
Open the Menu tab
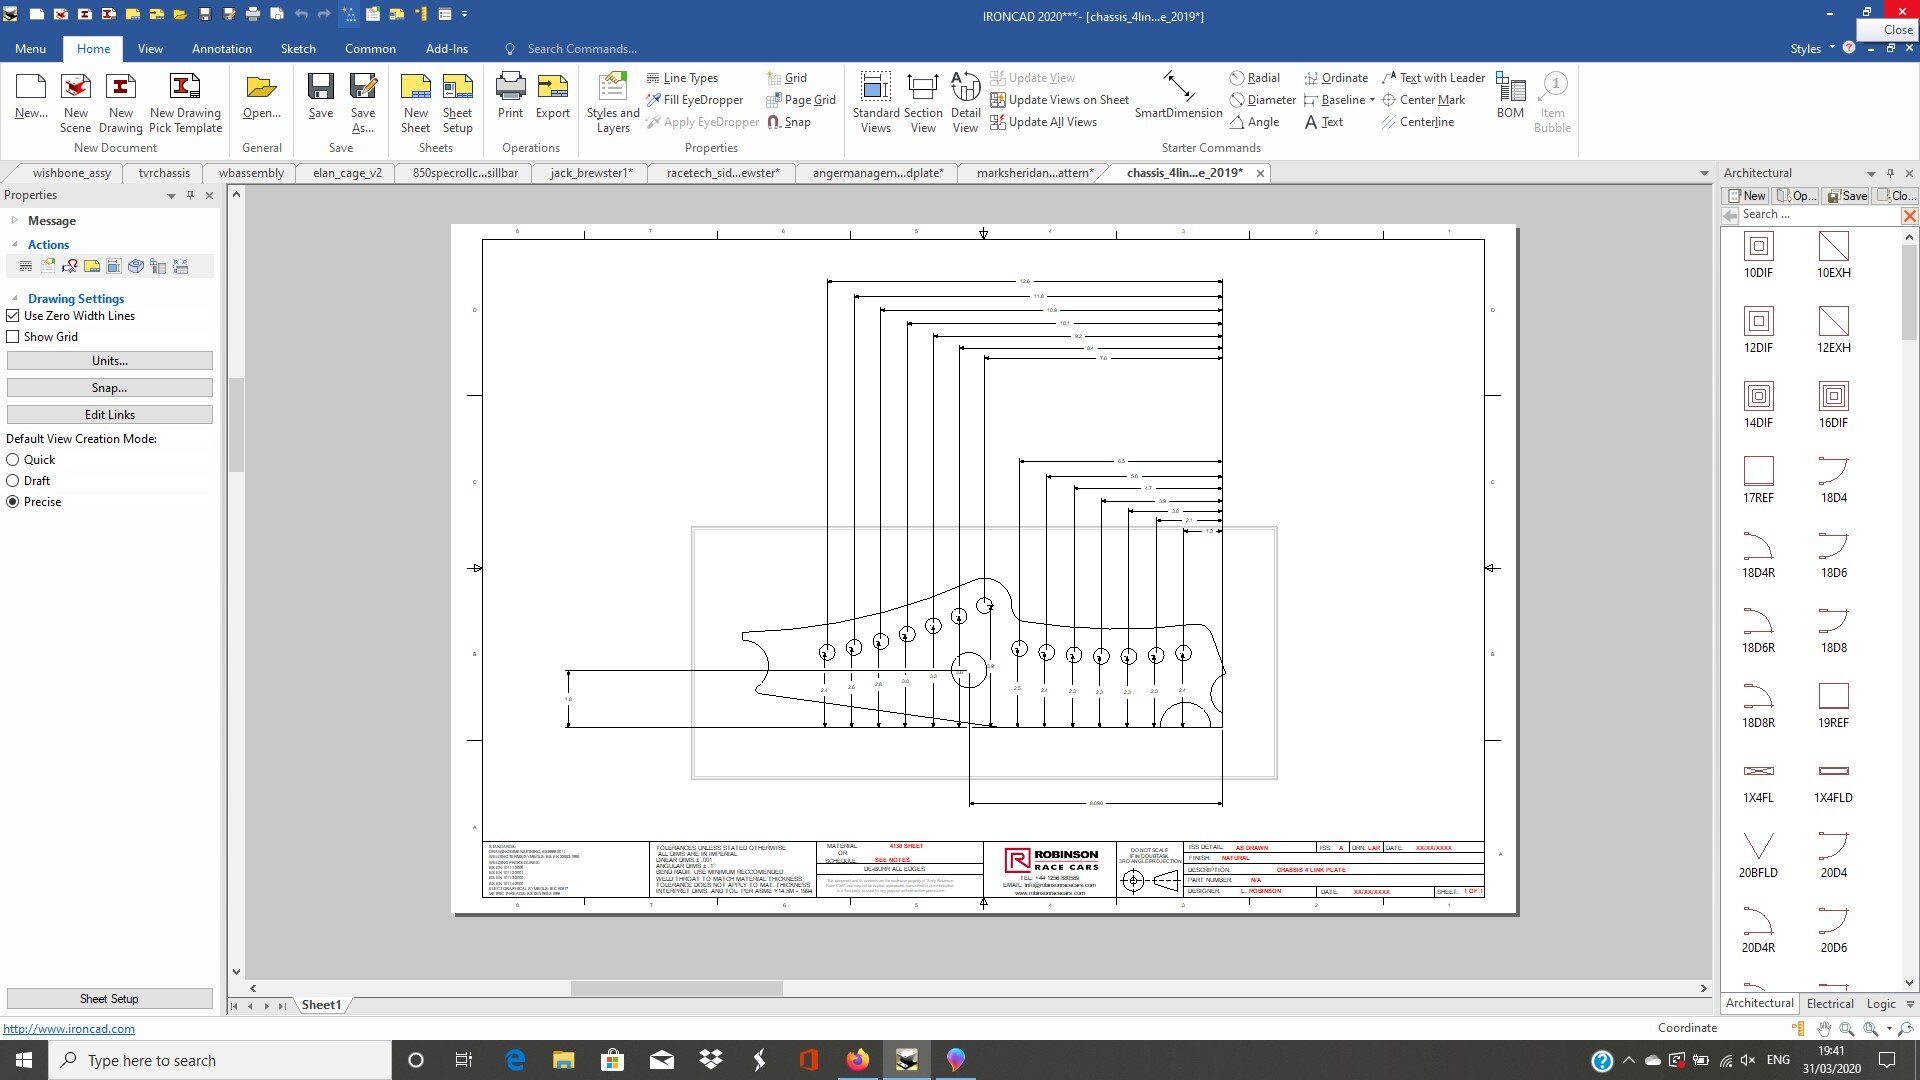(30, 48)
